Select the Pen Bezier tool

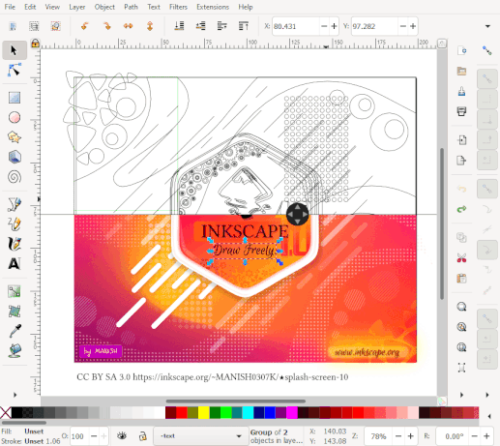14,204
